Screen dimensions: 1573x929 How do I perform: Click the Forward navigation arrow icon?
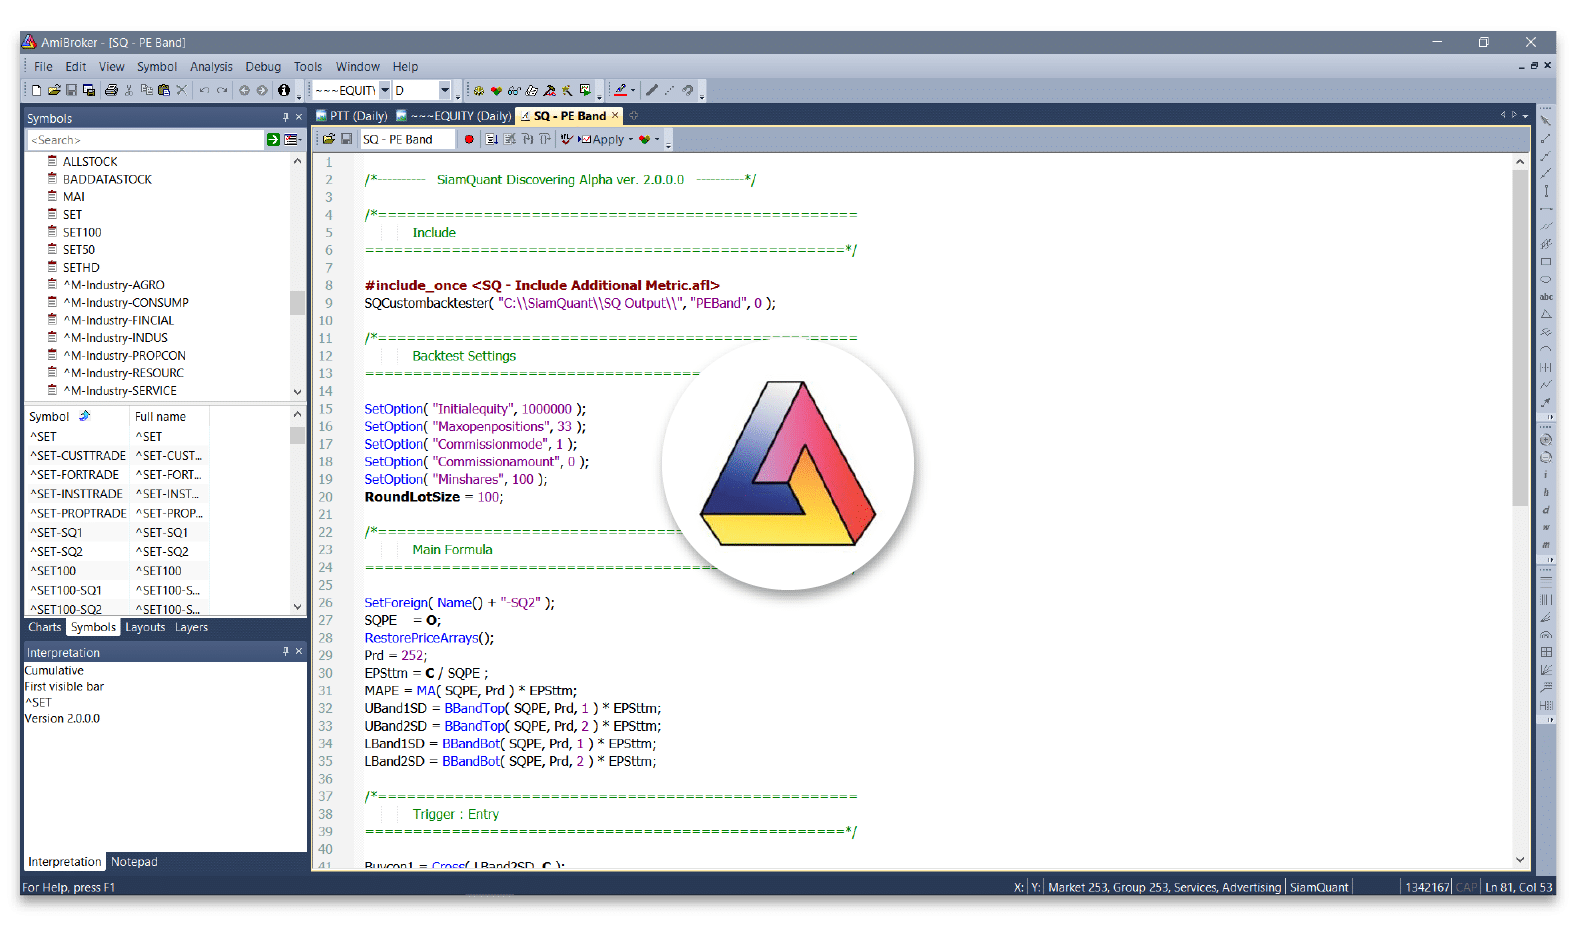pyautogui.click(x=262, y=90)
